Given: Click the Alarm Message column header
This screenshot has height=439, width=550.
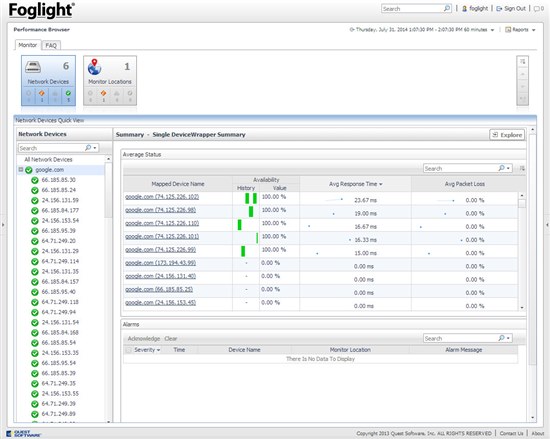Looking at the screenshot, I should point(464,350).
